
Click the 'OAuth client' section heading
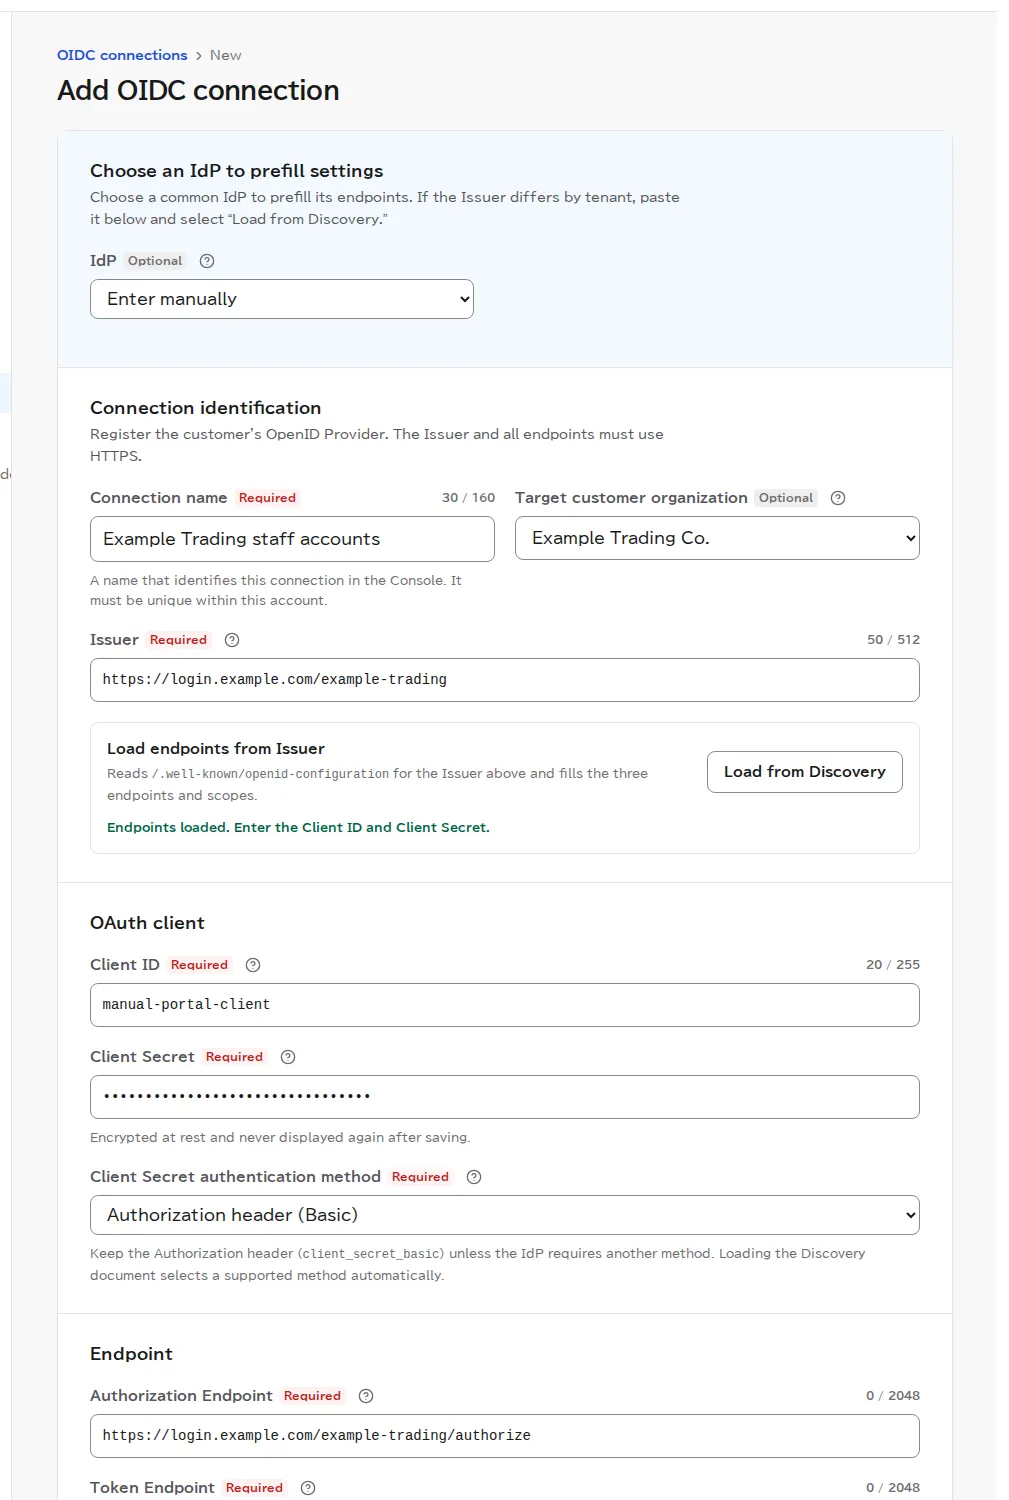[x=147, y=923]
